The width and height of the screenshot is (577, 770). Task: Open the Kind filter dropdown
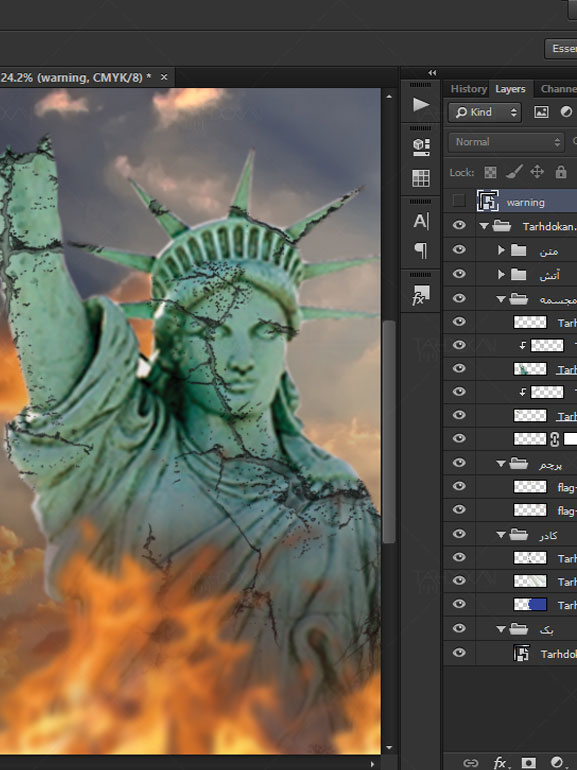(485, 112)
